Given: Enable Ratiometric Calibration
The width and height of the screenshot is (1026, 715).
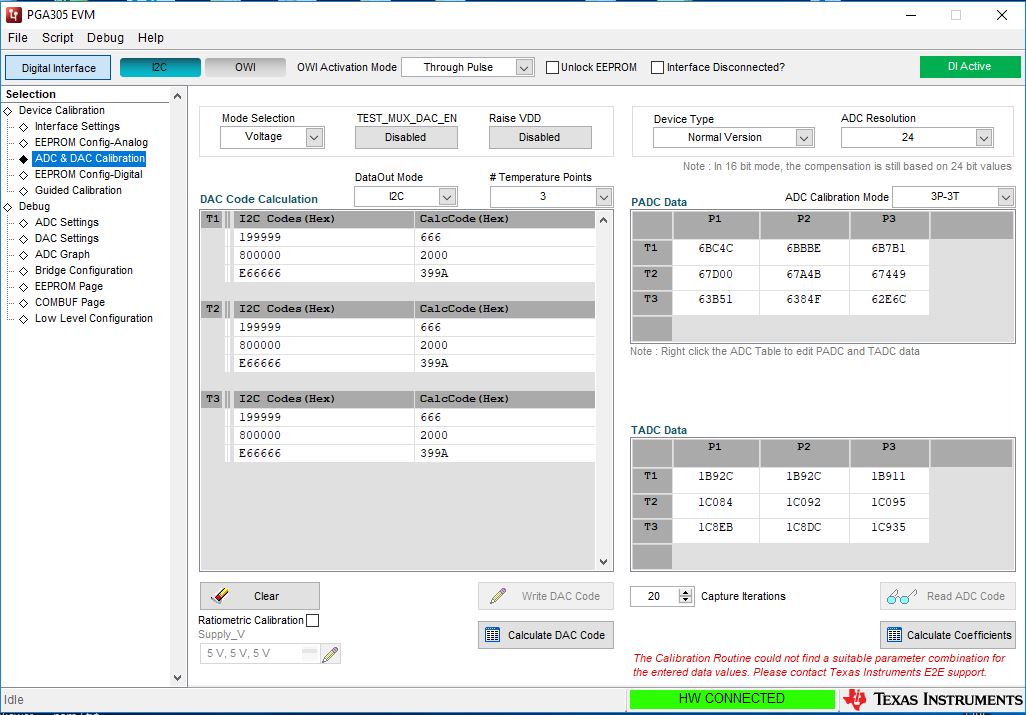Looking at the screenshot, I should [x=311, y=619].
